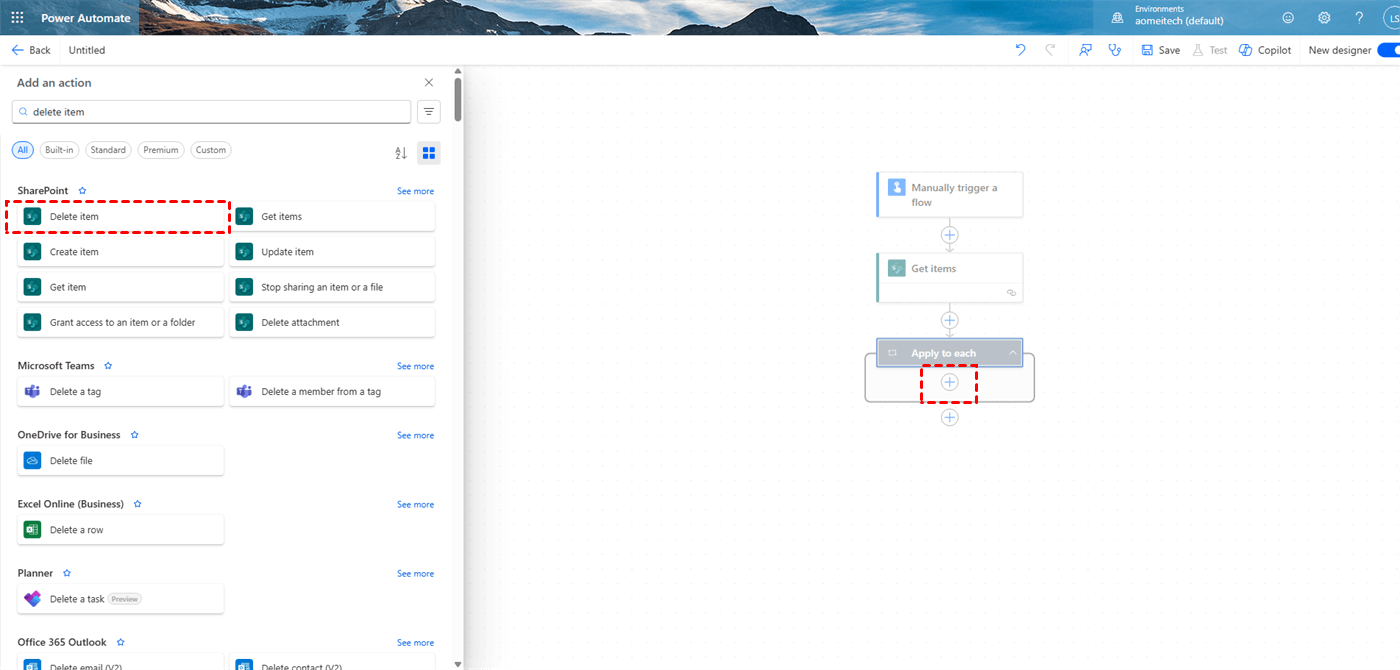Favorite the SharePoint connector star
Screen dimensions: 1400x670
click(83, 191)
